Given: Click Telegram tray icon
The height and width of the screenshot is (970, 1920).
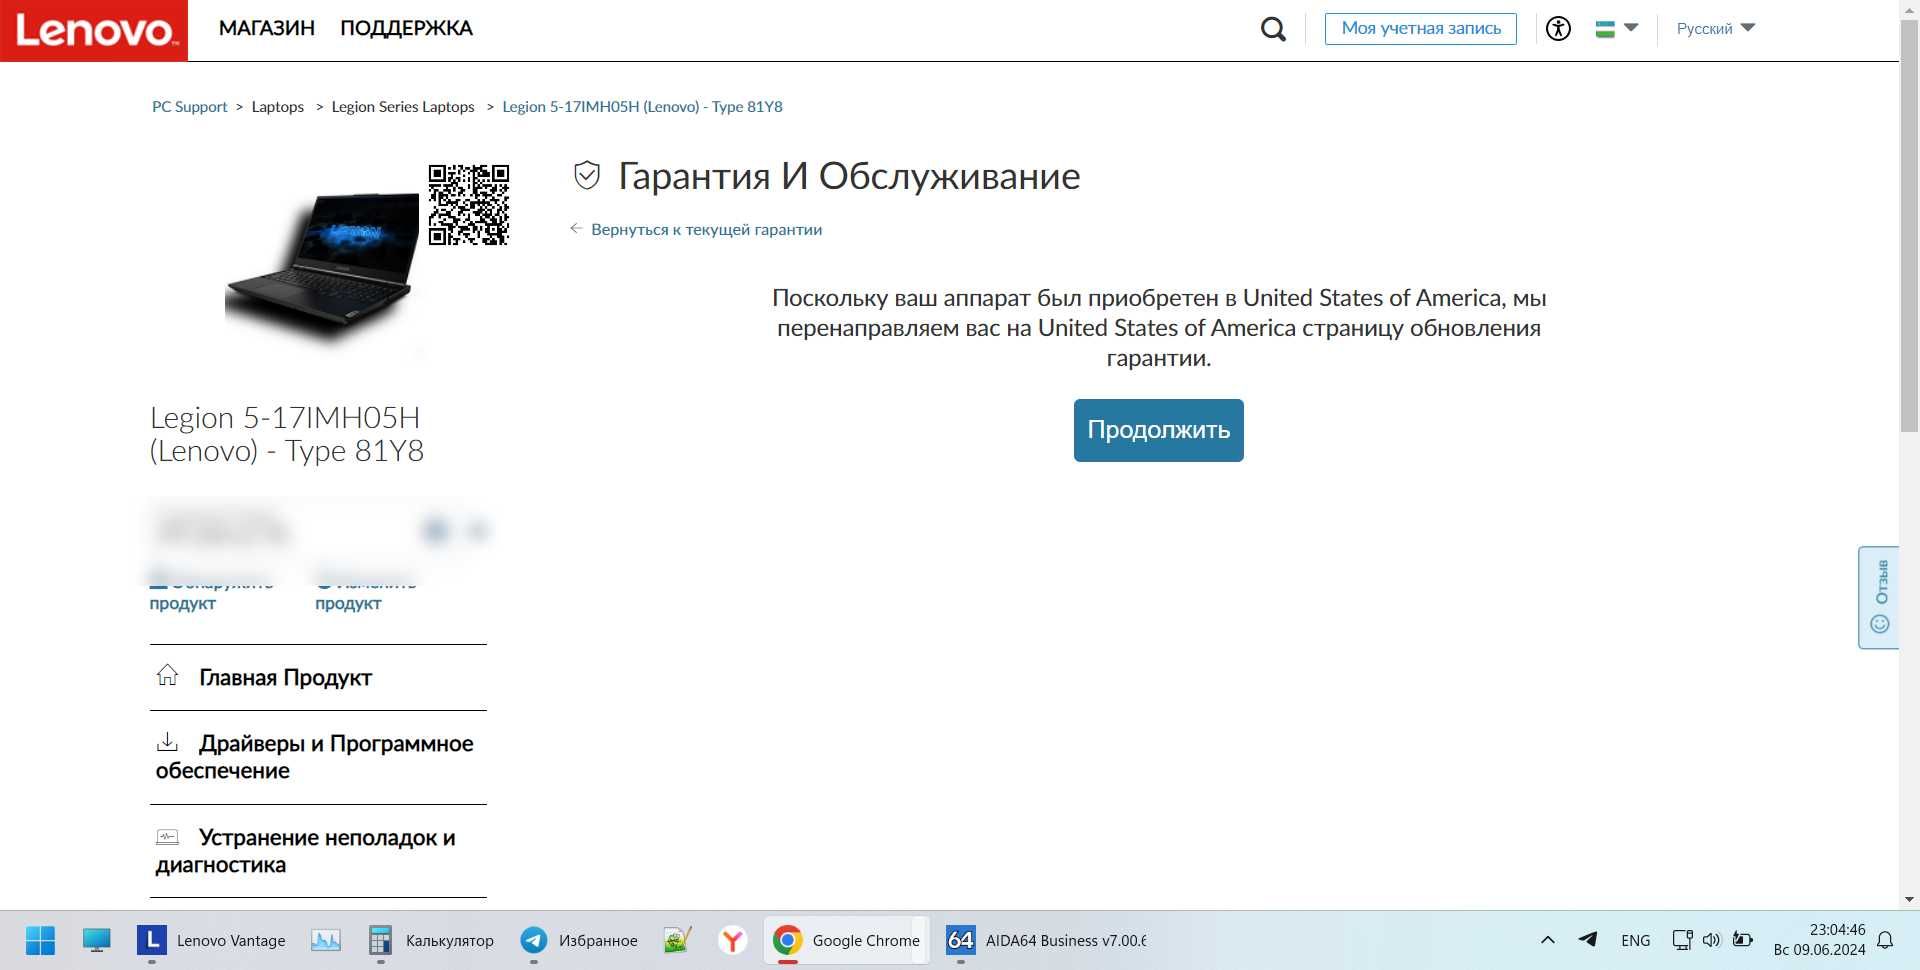Looking at the screenshot, I should (x=1587, y=940).
